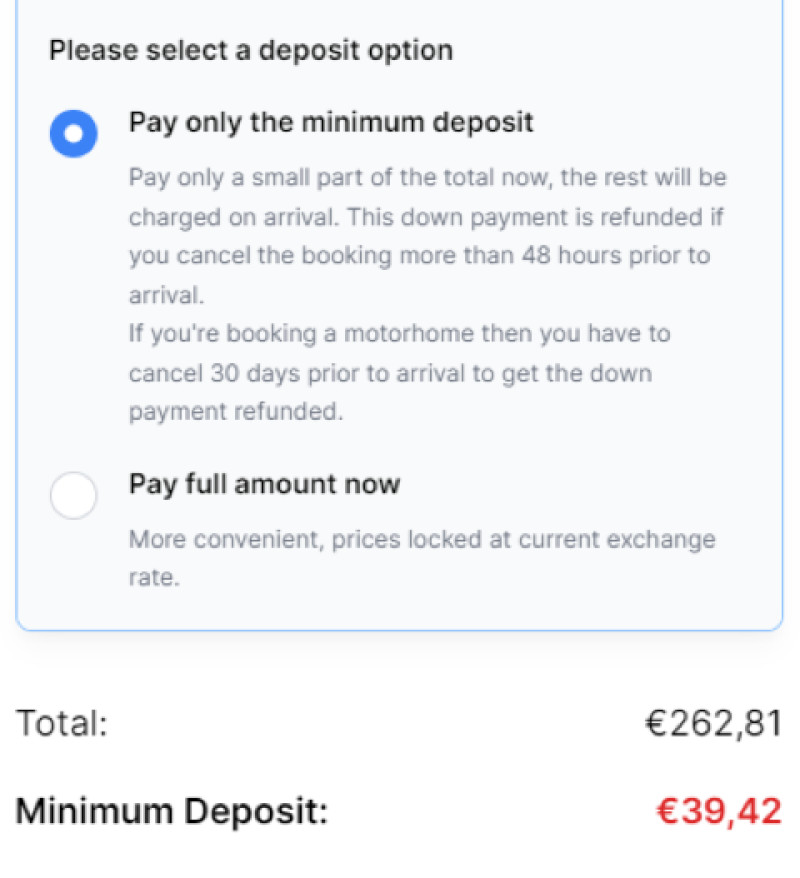Click 'Pay only a small part' description line

click(427, 178)
